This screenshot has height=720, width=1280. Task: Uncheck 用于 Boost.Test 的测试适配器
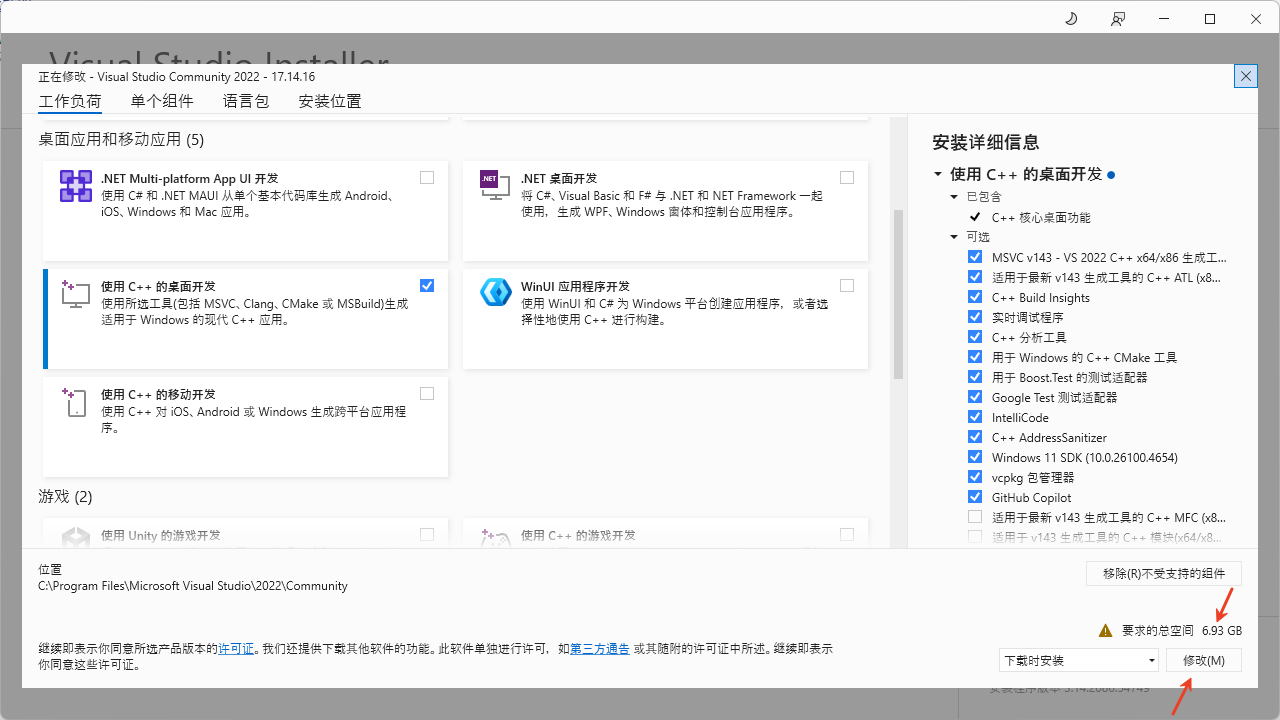click(x=975, y=377)
